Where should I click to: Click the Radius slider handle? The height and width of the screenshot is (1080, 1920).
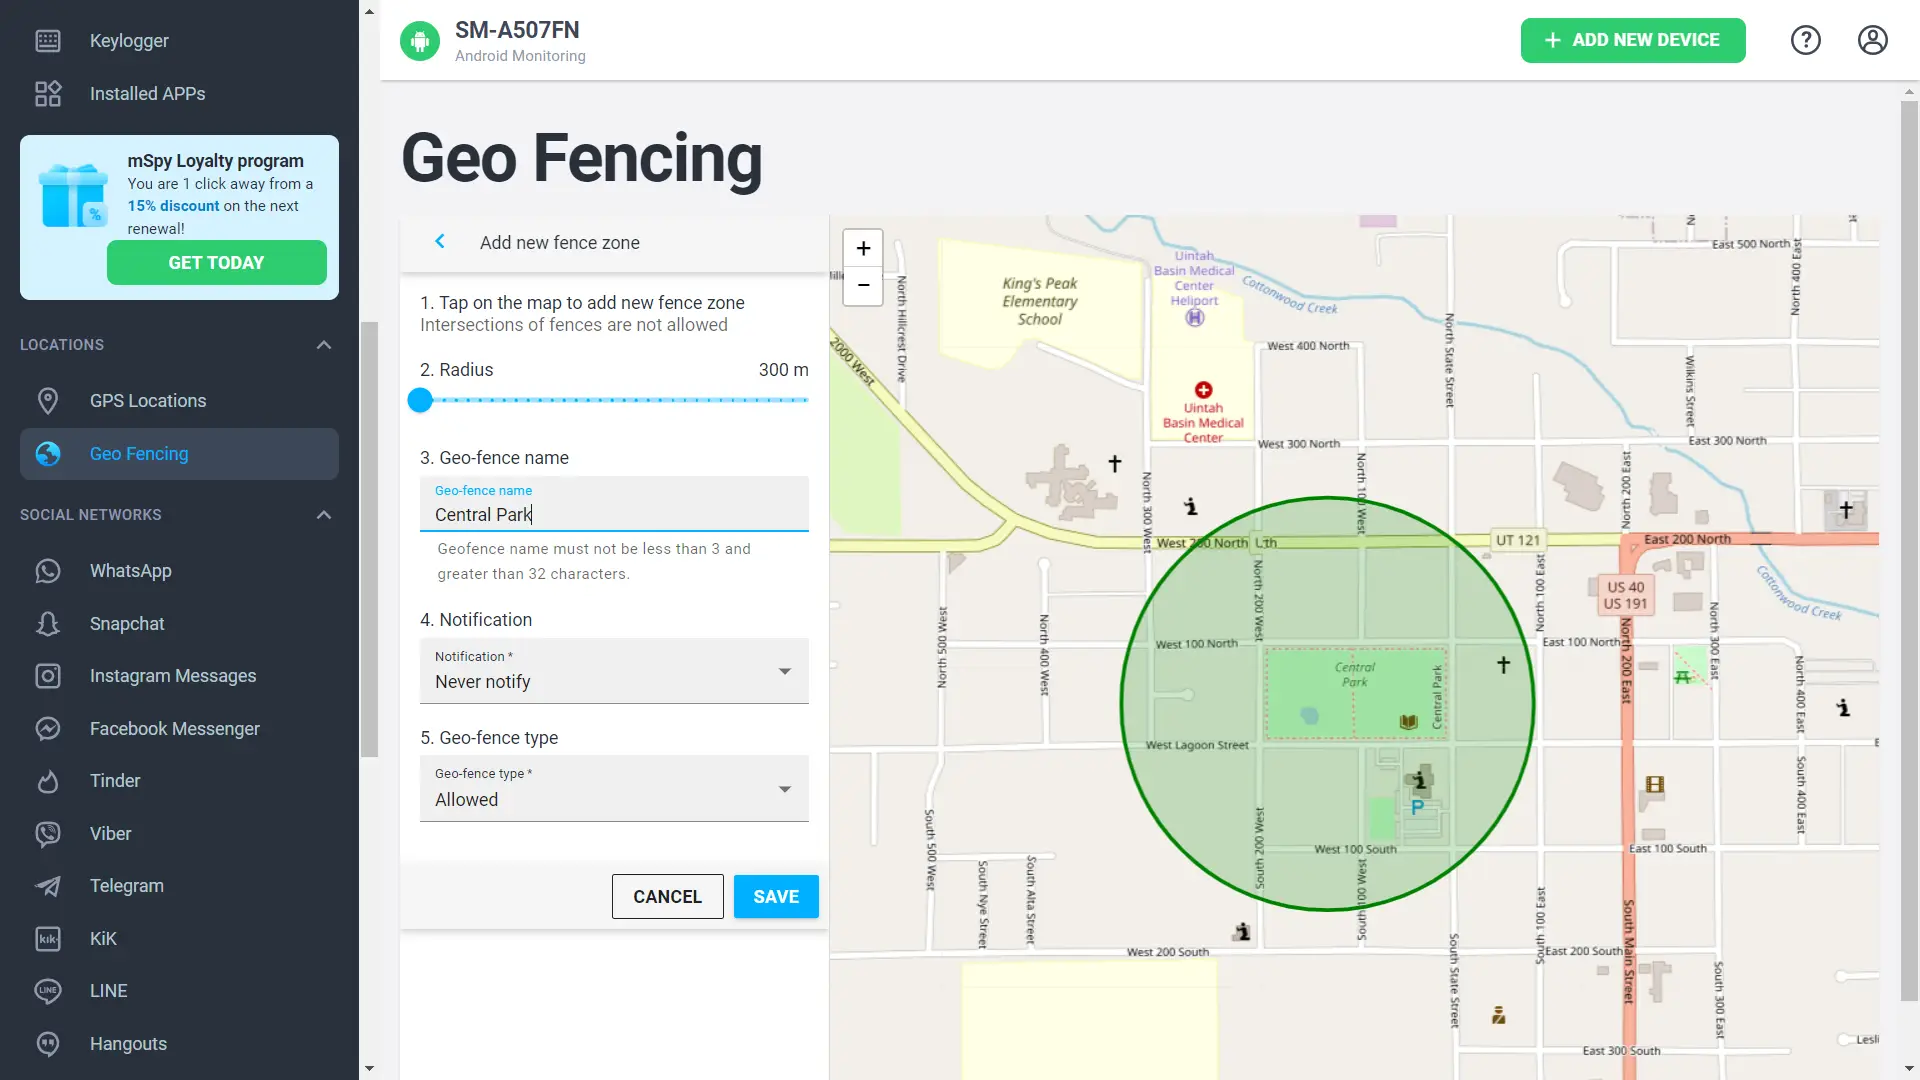420,401
